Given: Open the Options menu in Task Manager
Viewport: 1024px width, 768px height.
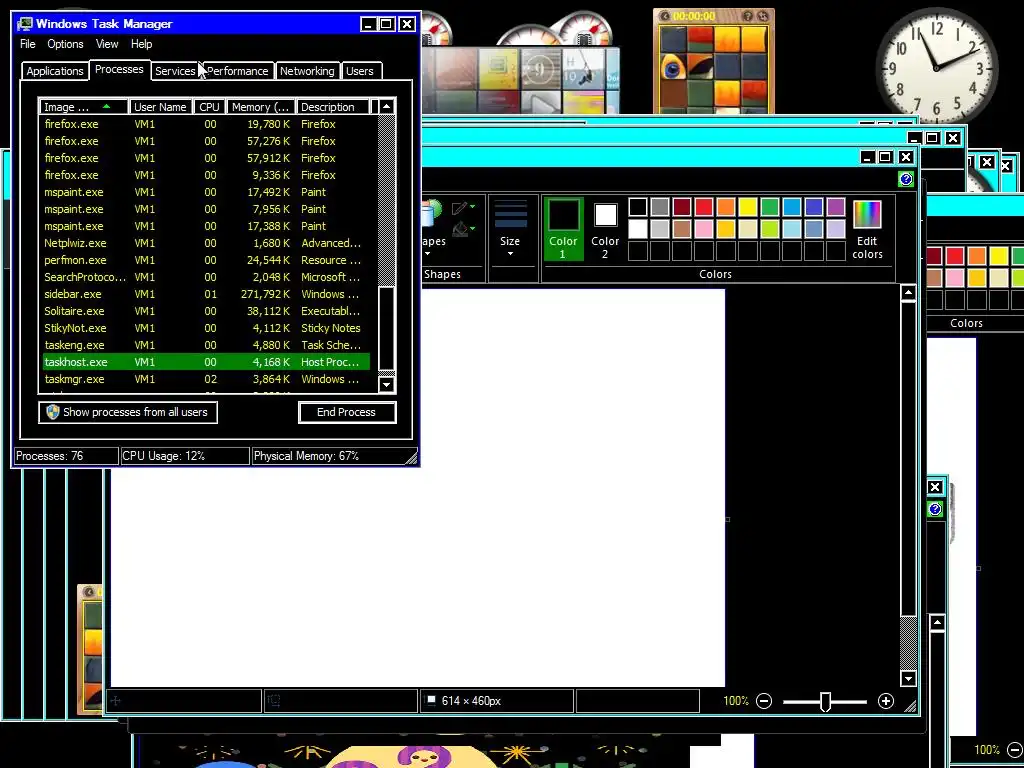Looking at the screenshot, I should tap(65, 44).
